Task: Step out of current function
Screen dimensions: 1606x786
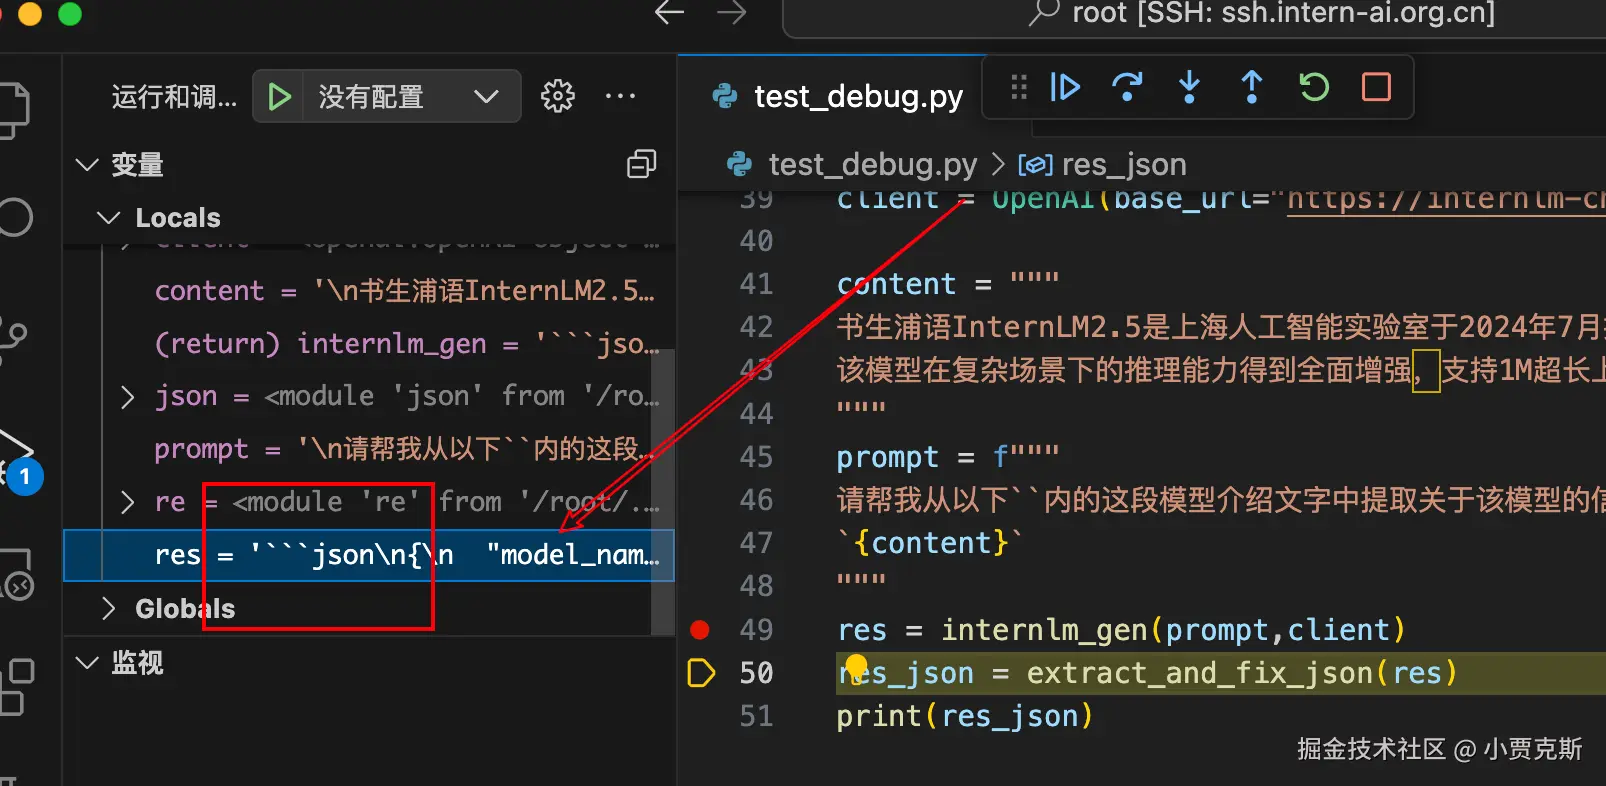Action: pyautogui.click(x=1251, y=87)
